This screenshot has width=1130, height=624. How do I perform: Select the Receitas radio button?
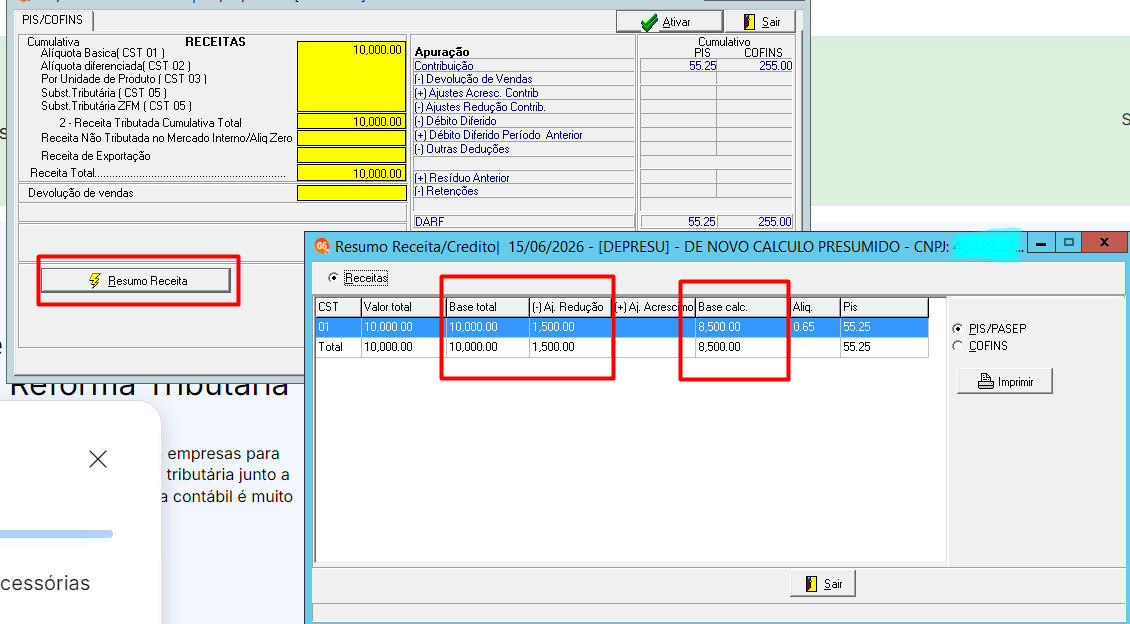coord(333,277)
